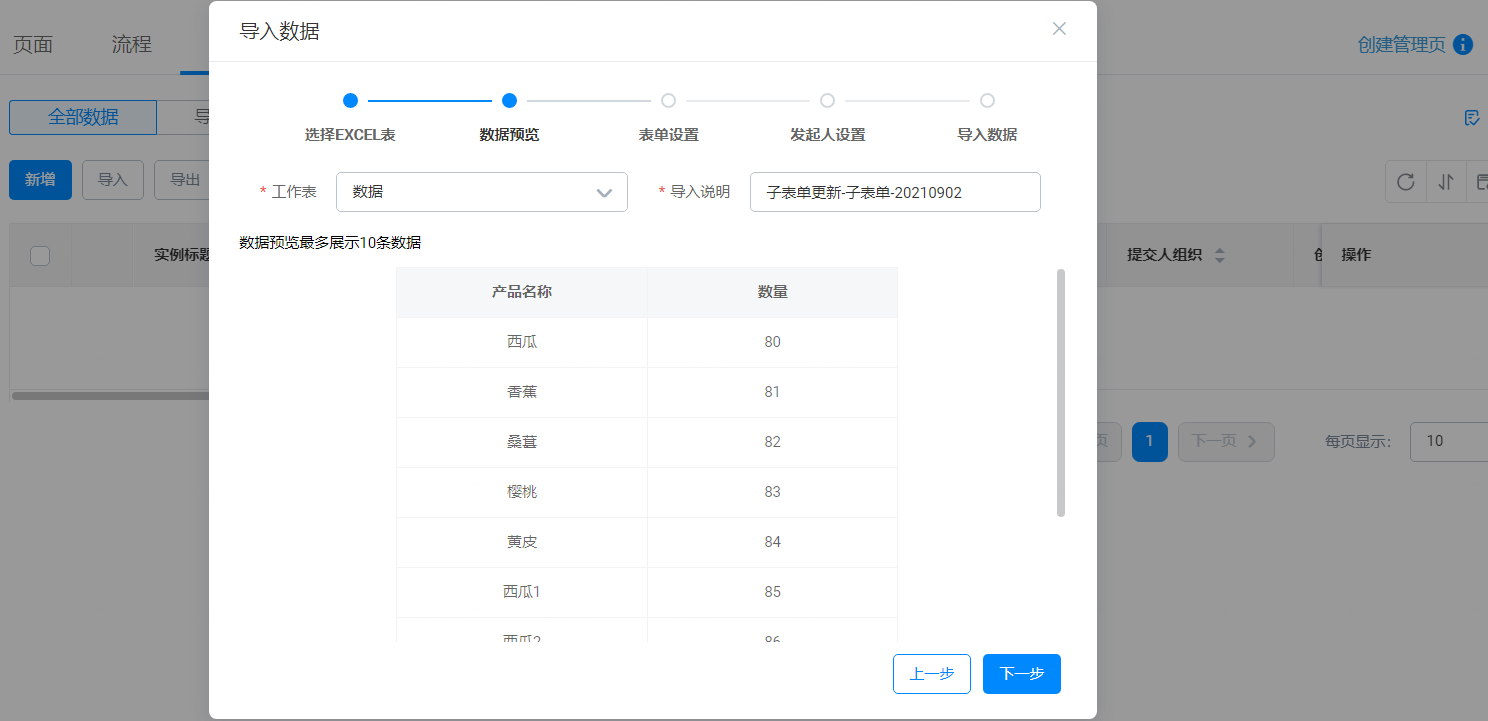Click the sort arrows toolbar icon

pos(1445,181)
